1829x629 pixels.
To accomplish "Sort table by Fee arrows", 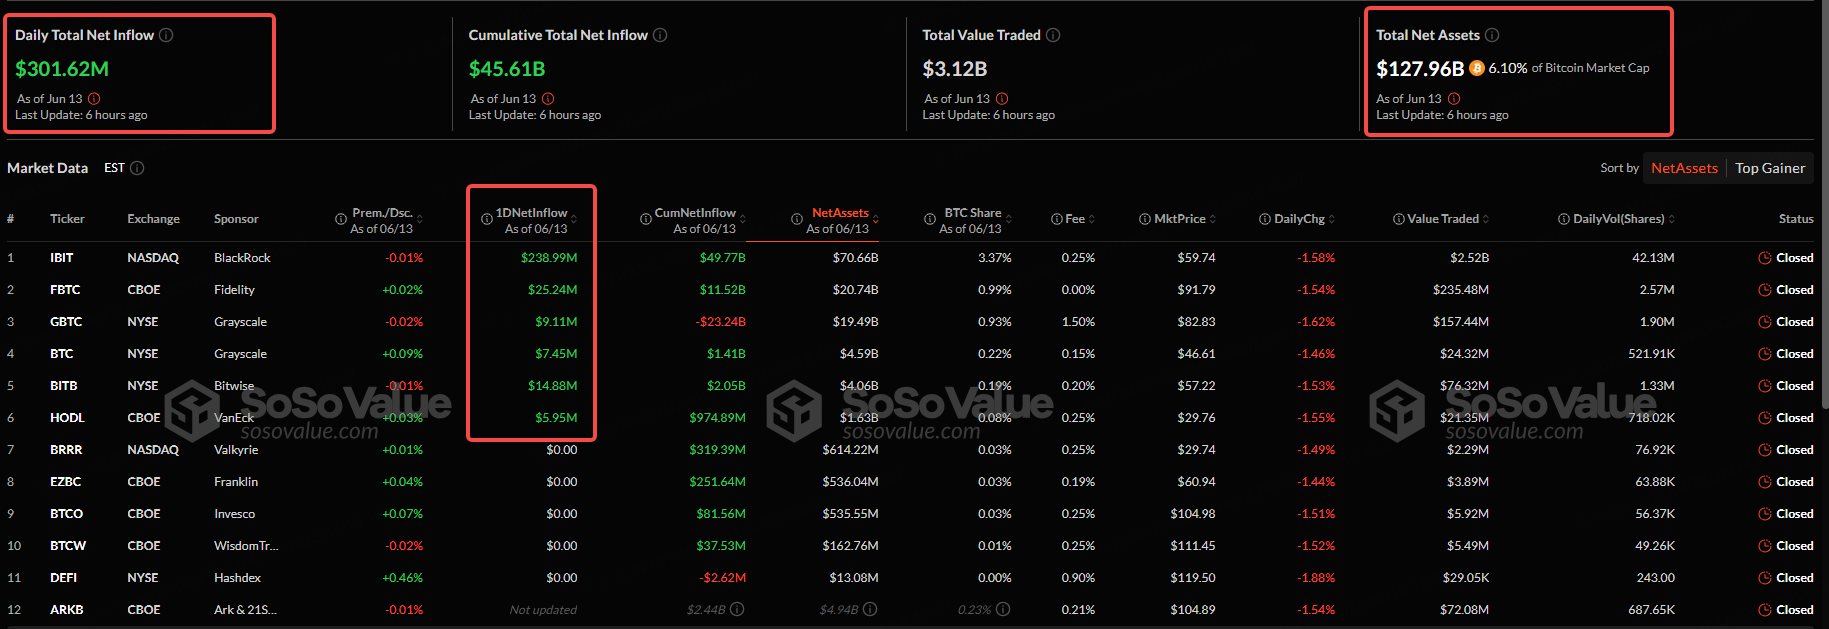I will coord(1092,219).
